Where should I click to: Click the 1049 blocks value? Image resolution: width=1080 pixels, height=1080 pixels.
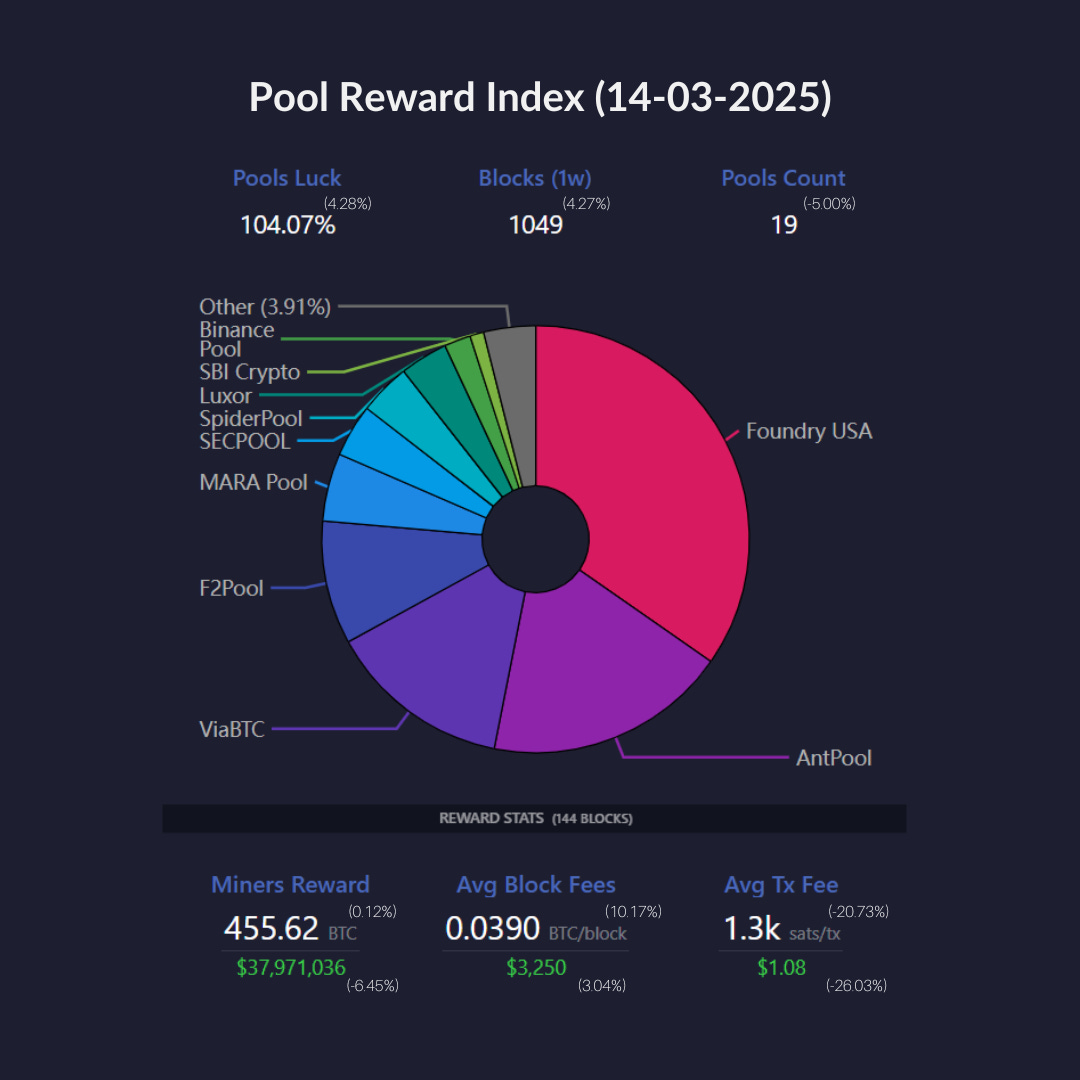click(535, 225)
